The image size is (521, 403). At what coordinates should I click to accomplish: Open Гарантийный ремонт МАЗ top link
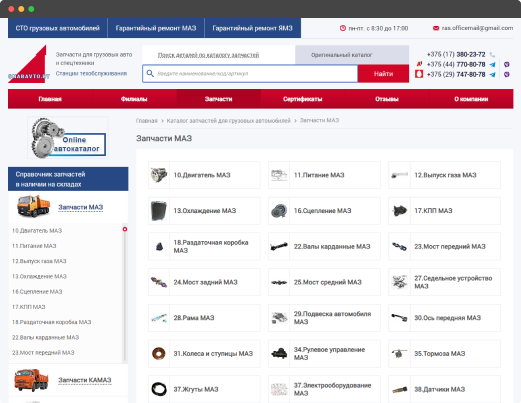point(156,28)
